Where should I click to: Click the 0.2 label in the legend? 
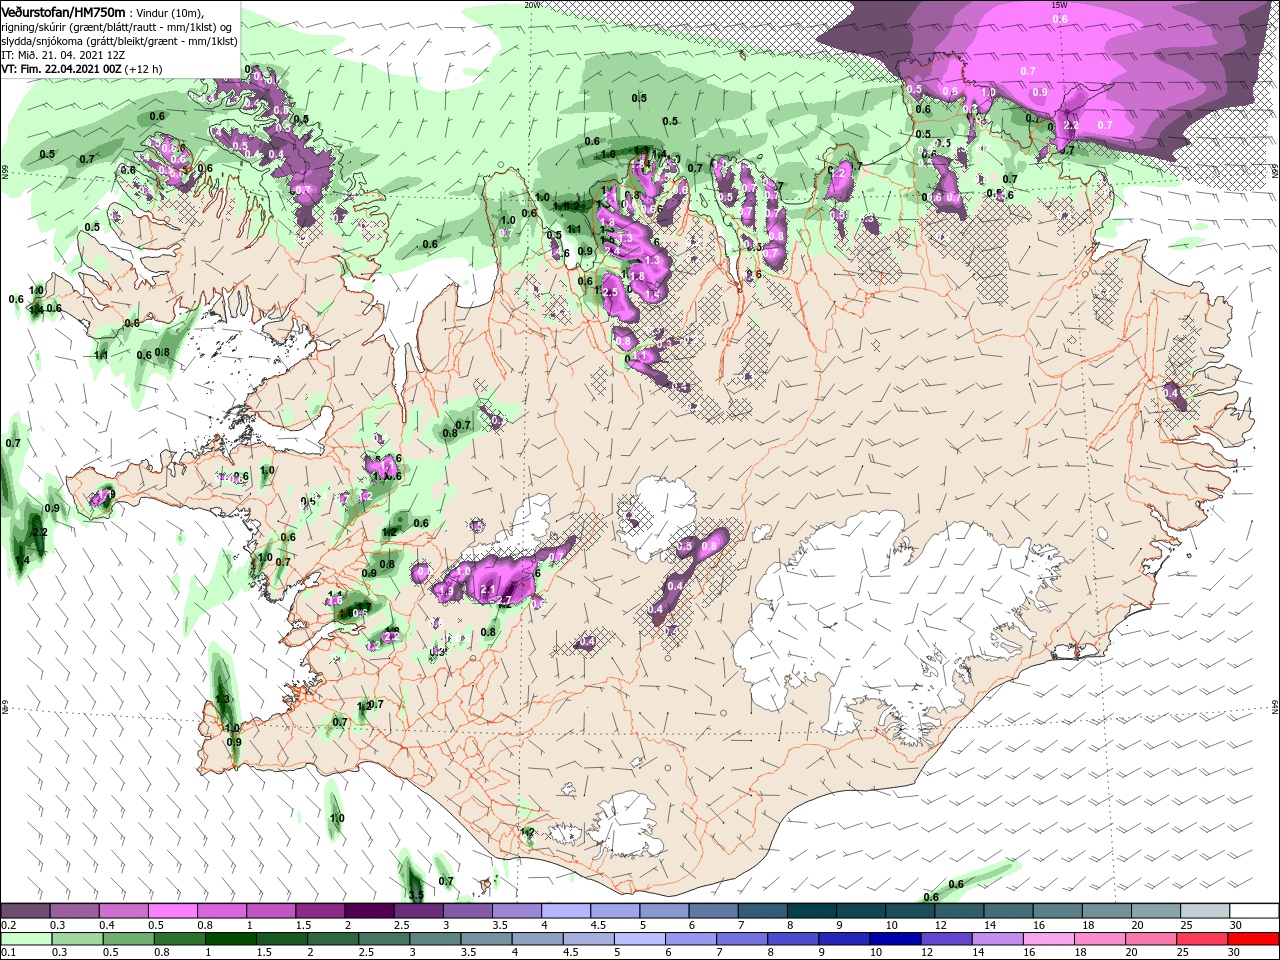pos(8,925)
